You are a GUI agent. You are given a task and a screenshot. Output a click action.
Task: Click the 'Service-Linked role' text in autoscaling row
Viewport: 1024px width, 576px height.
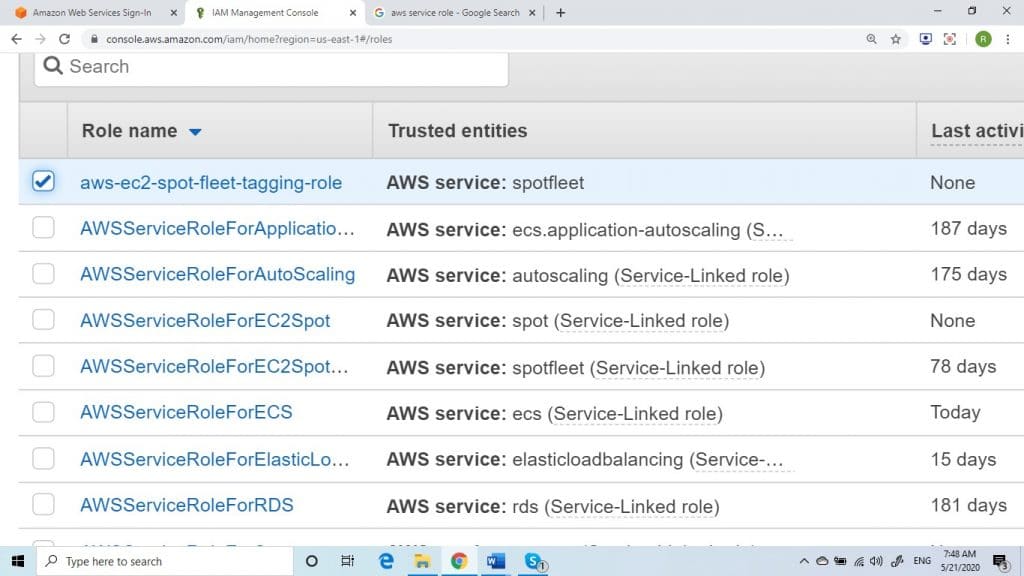coord(701,276)
